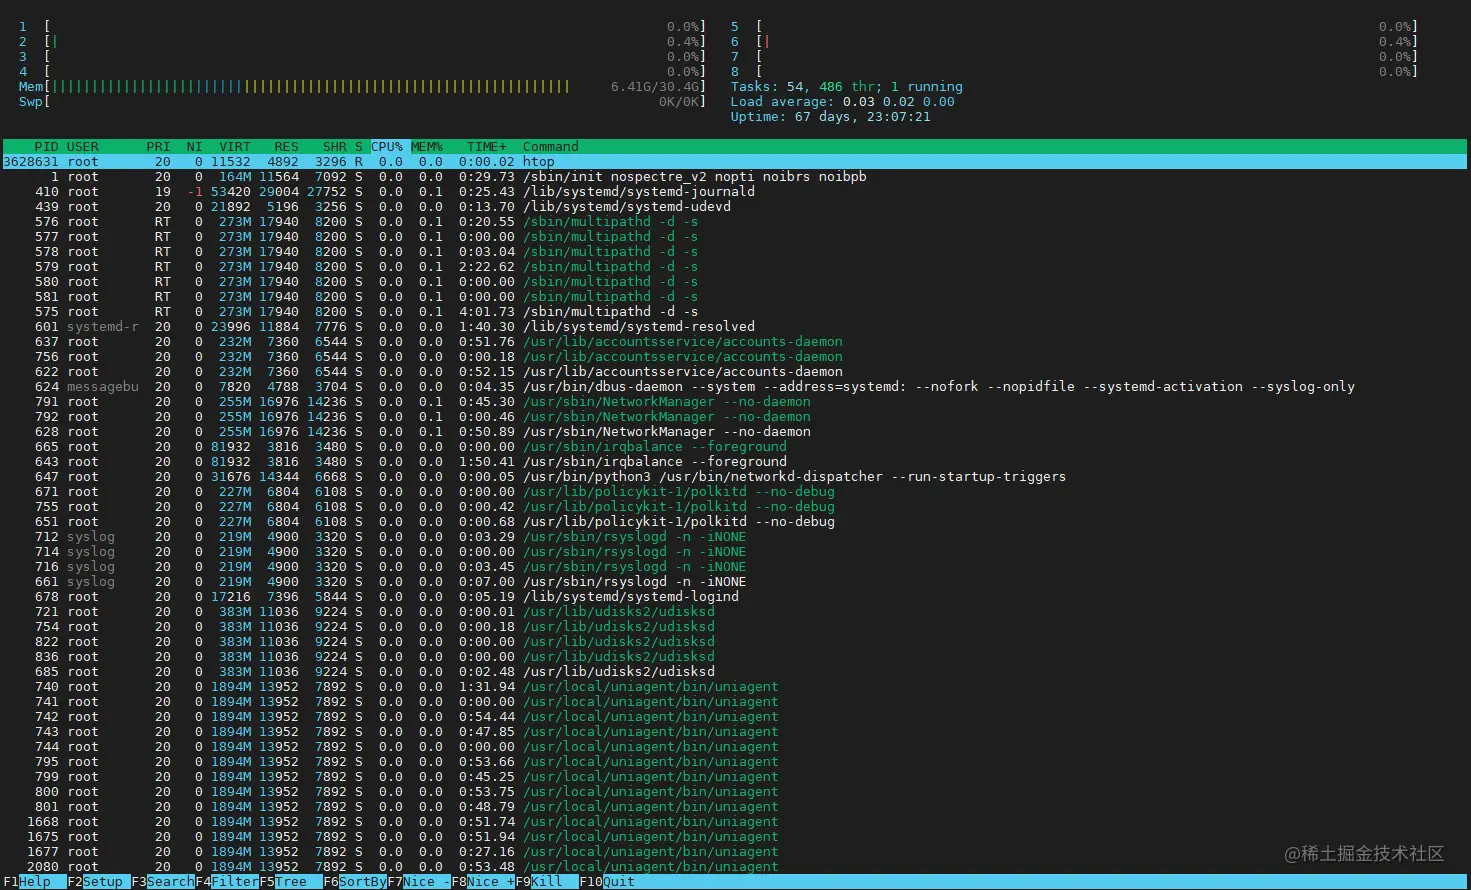The width and height of the screenshot is (1471, 890).
Task: Click the NI column header
Action: (x=194, y=147)
